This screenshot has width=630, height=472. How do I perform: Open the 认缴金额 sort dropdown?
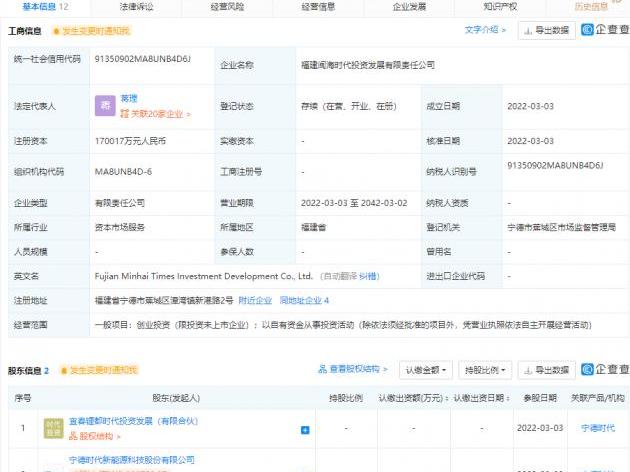click(x=427, y=370)
